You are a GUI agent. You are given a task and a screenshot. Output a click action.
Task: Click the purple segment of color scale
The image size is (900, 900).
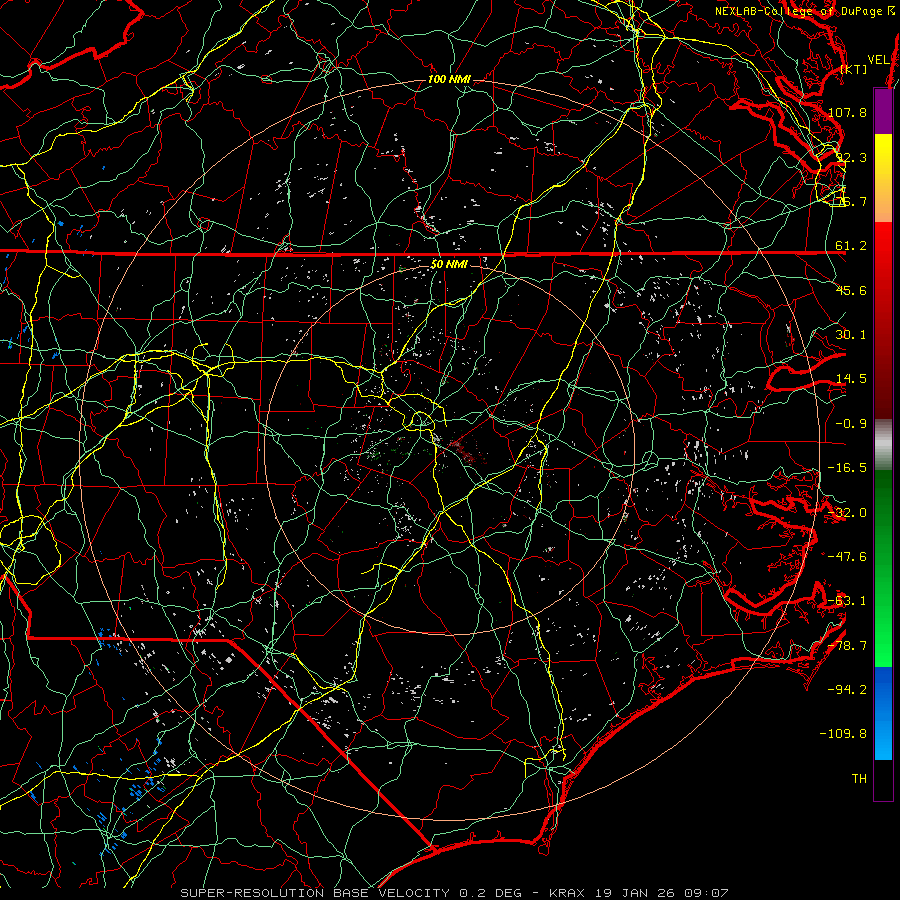point(883,112)
